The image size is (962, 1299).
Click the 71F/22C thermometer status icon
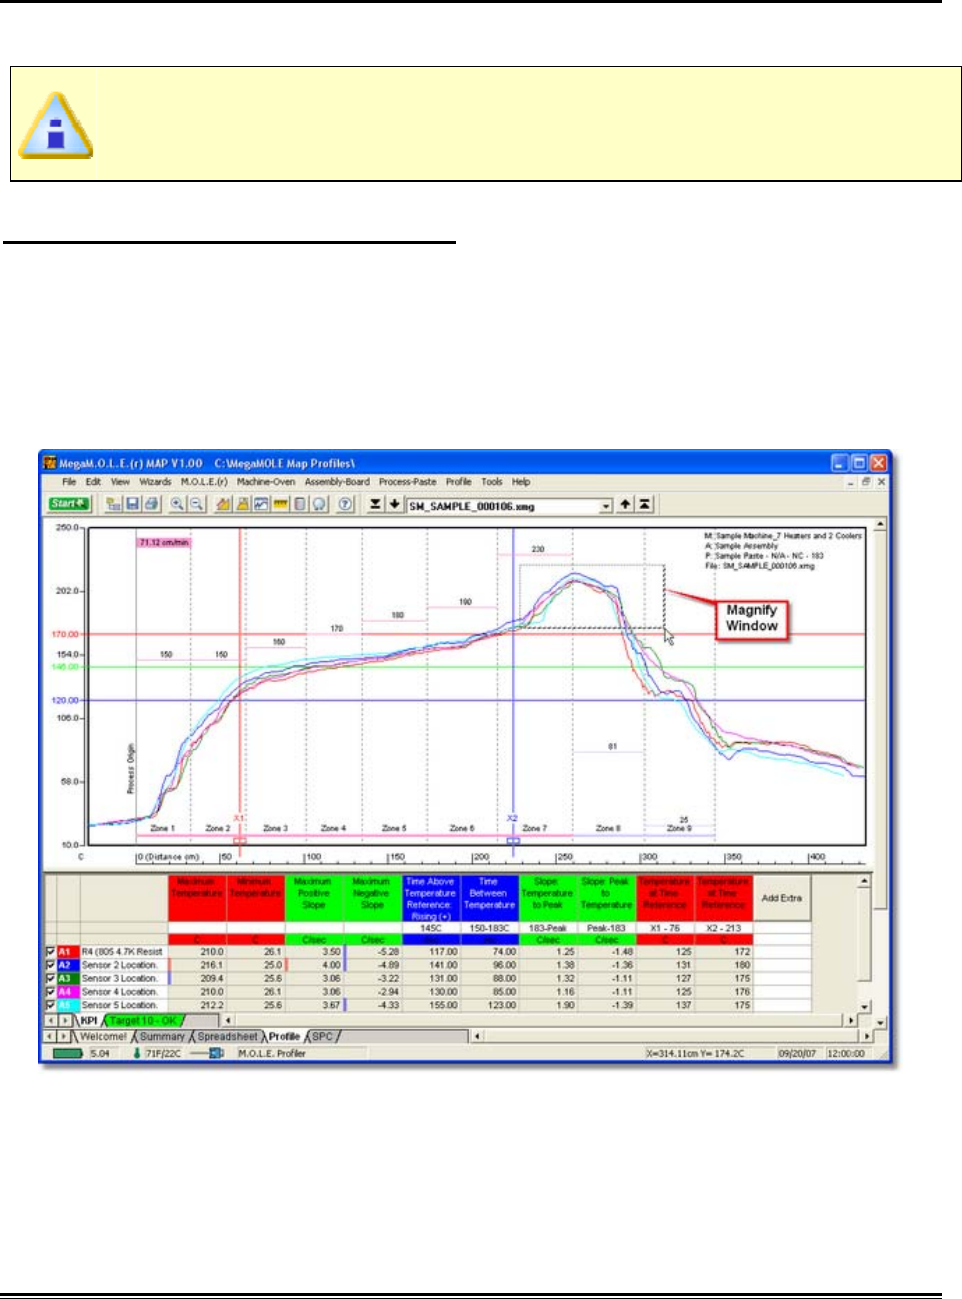click(x=138, y=1054)
